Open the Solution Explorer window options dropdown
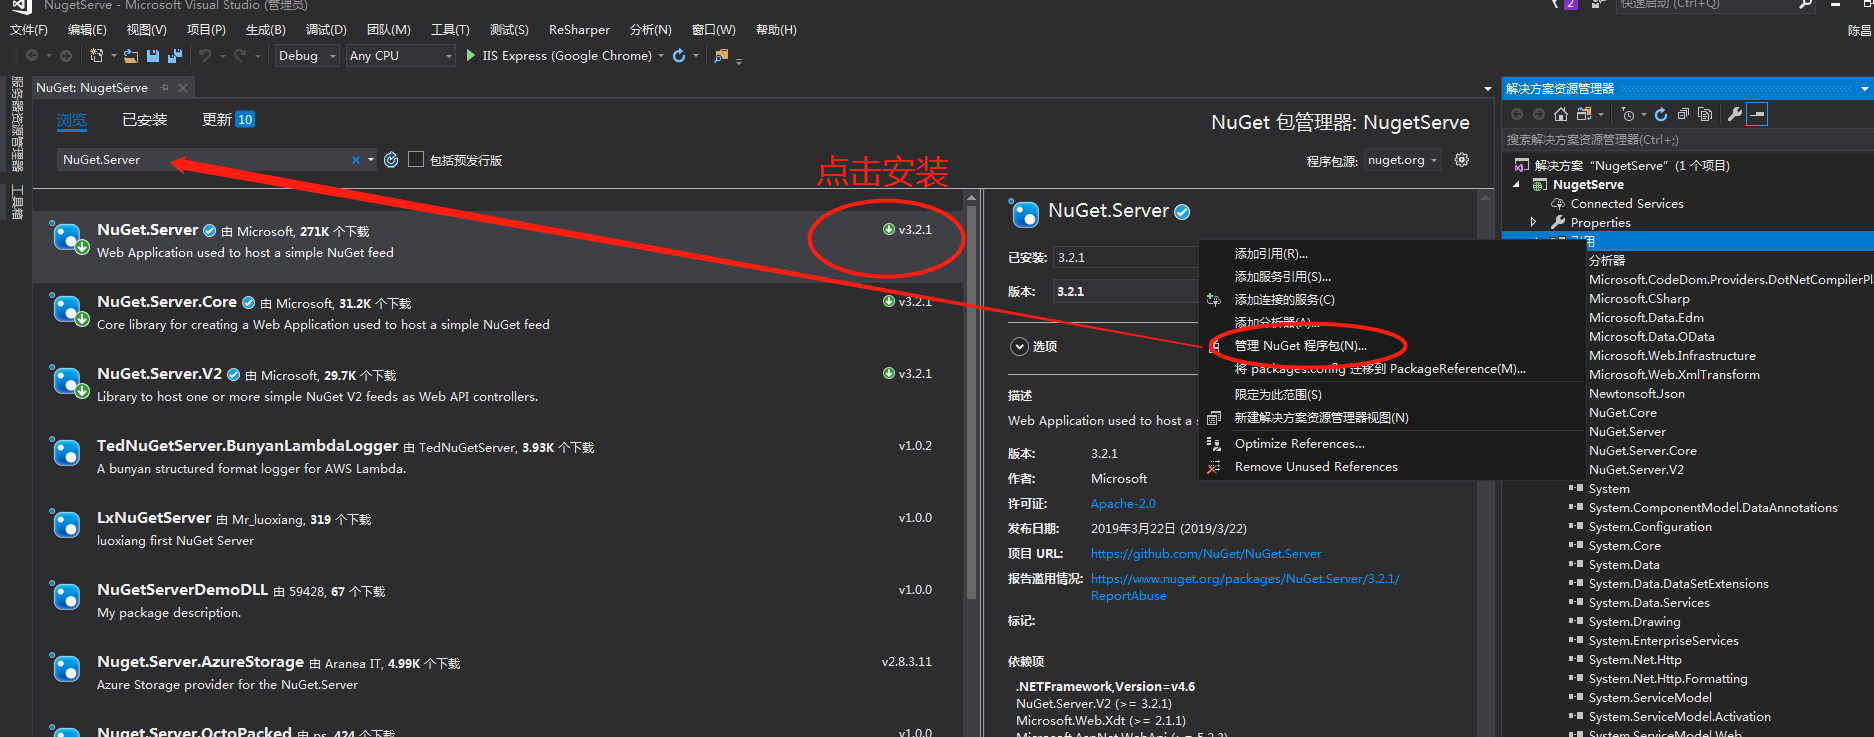 [1864, 89]
